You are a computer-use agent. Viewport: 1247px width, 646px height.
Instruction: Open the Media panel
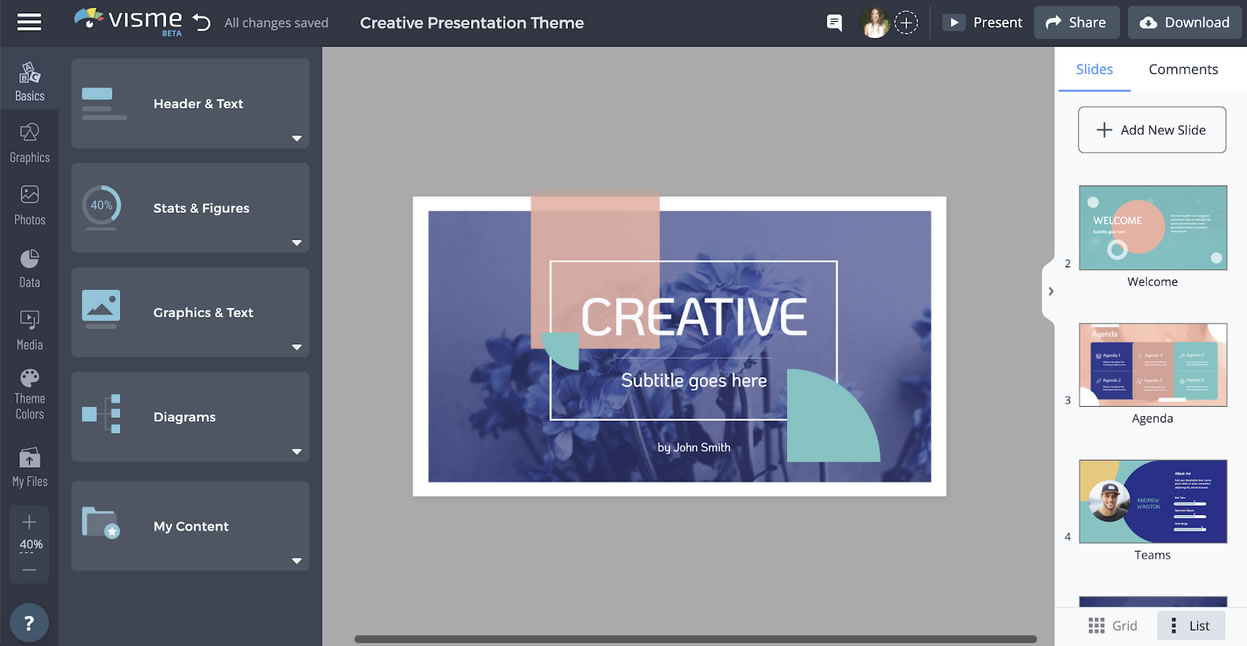[x=29, y=331]
